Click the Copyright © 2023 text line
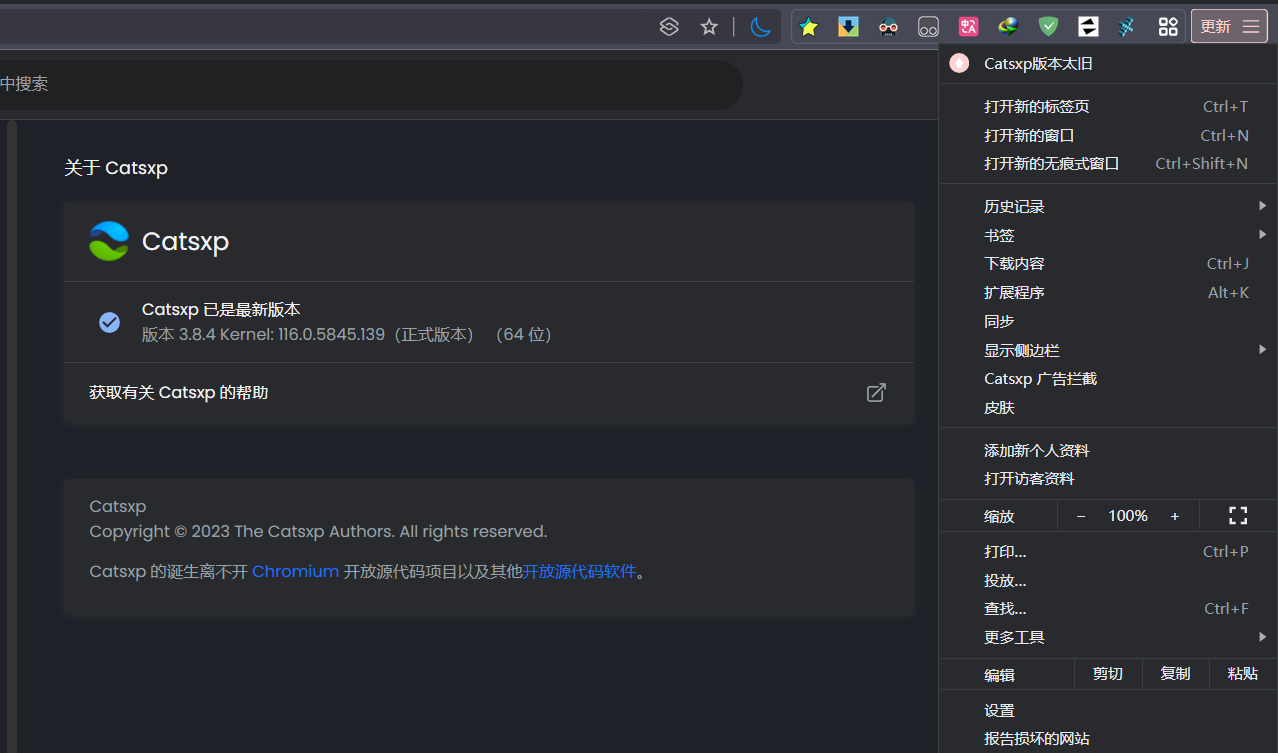This screenshot has width=1278, height=753. click(318, 532)
